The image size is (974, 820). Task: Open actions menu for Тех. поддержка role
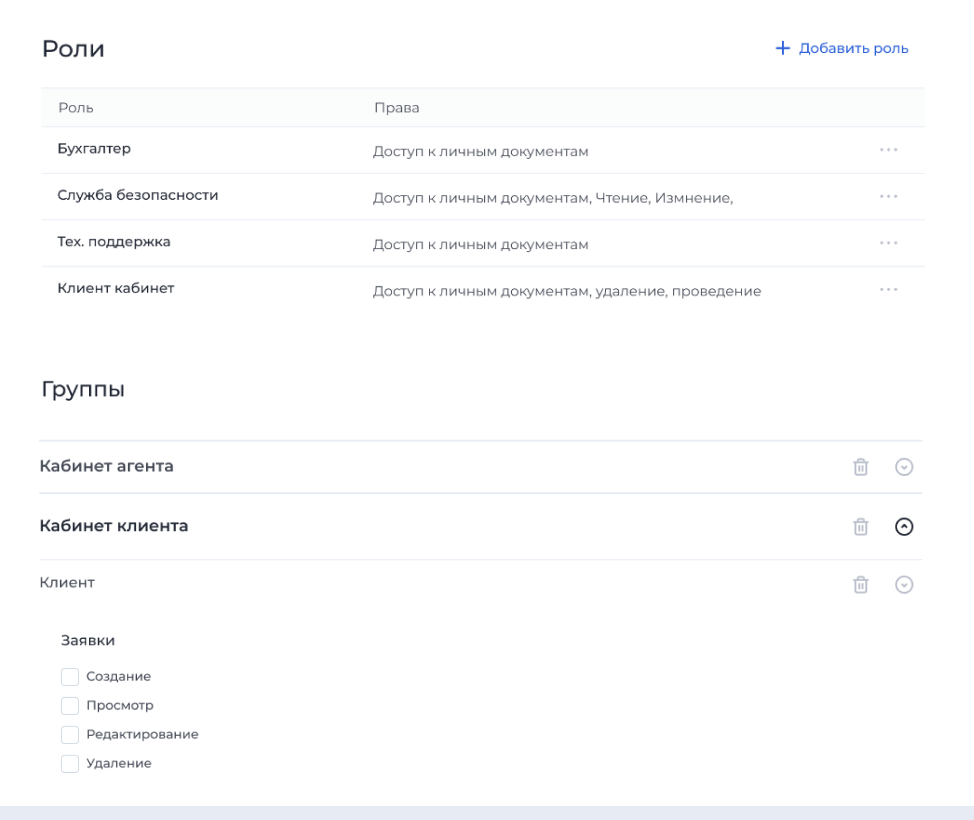888,242
